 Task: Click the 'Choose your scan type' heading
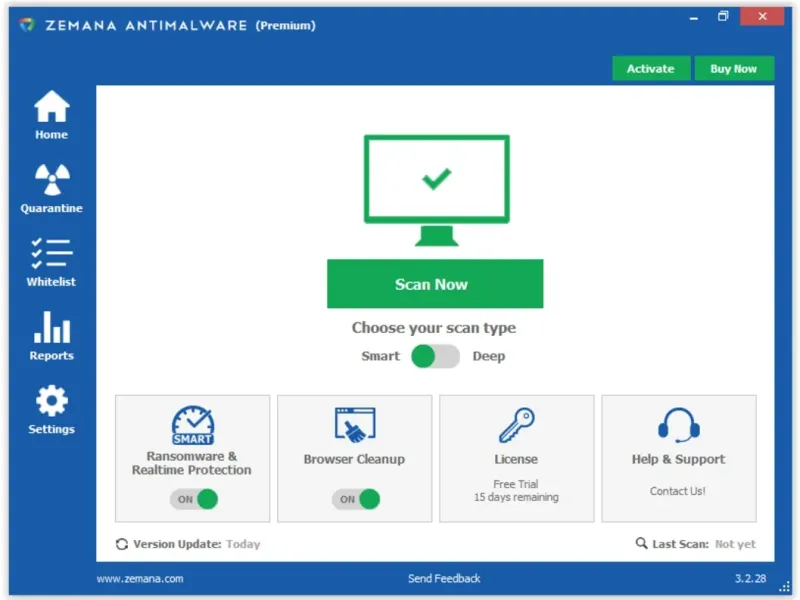[434, 328]
